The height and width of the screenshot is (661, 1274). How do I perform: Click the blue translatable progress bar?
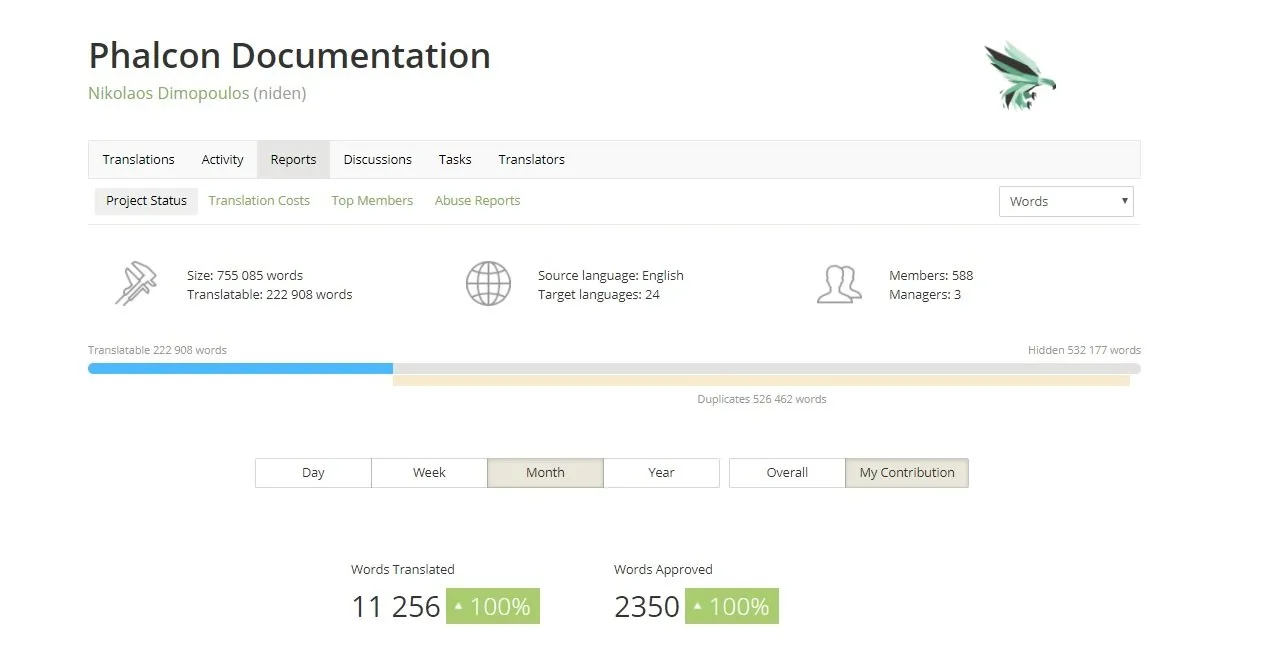[x=240, y=368]
